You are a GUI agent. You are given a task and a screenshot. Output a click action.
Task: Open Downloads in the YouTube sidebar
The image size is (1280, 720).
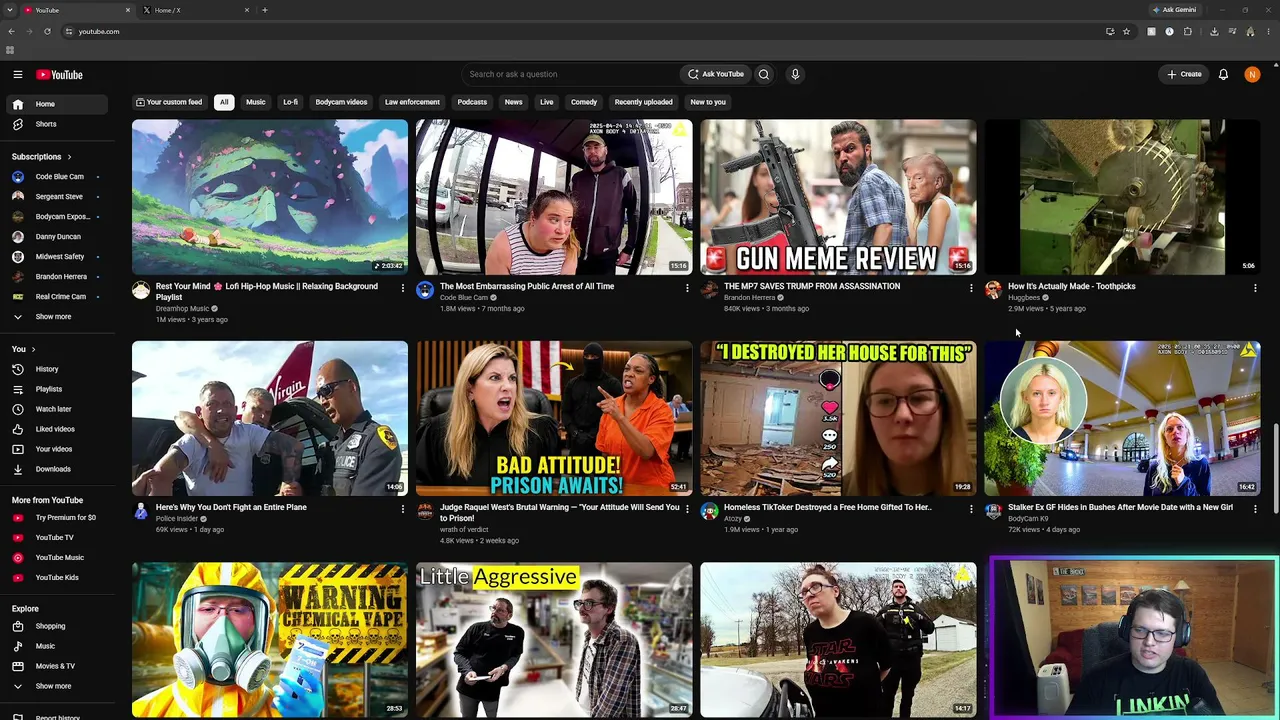pos(56,469)
